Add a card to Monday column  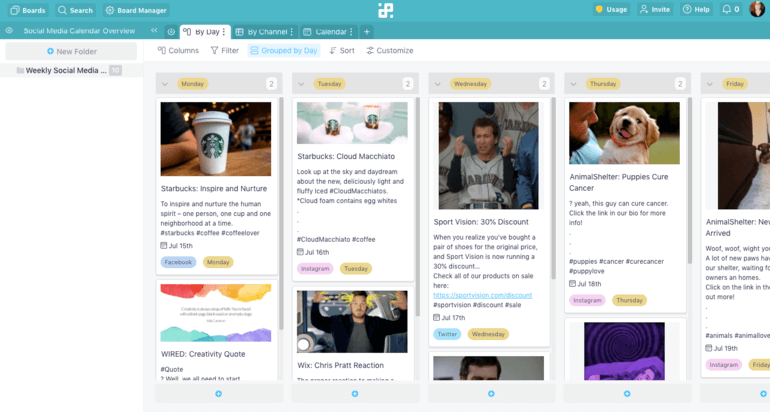pyautogui.click(x=219, y=394)
